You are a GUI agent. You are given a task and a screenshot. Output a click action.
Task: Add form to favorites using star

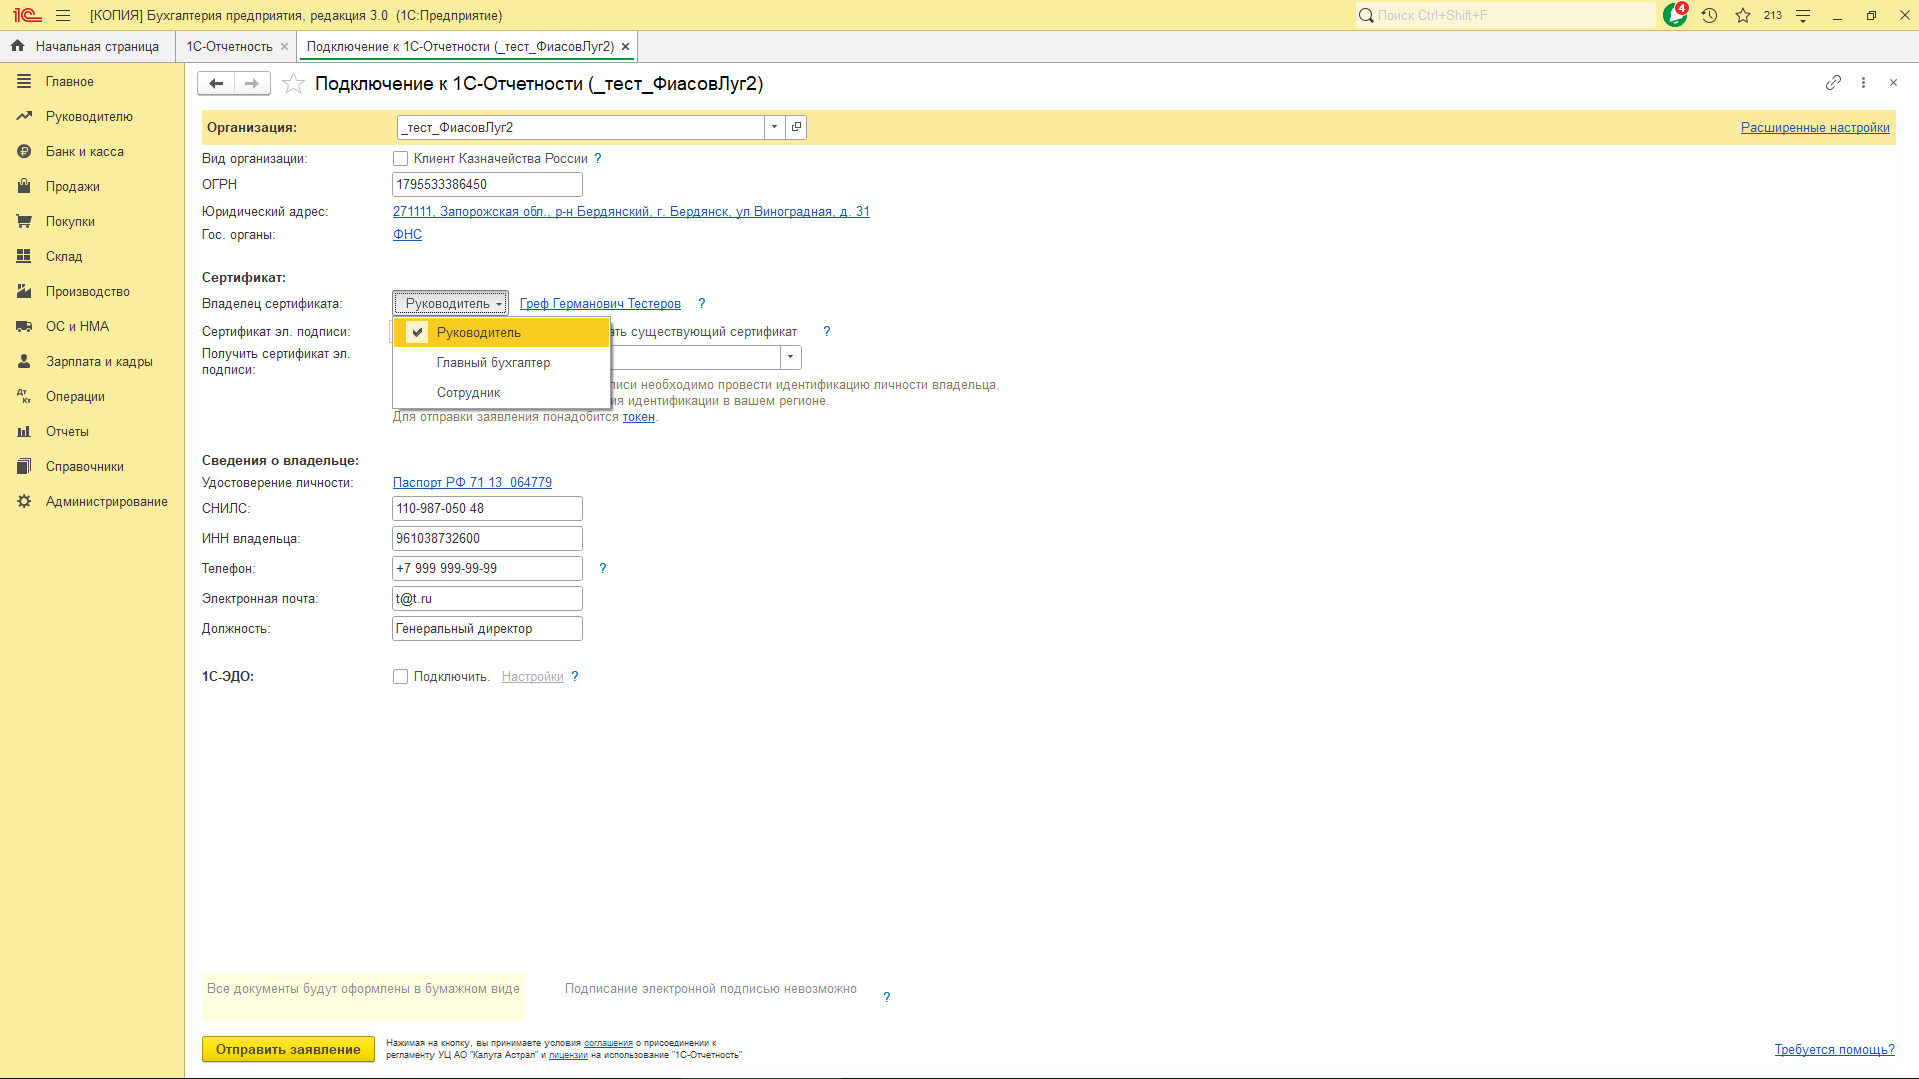tap(293, 84)
